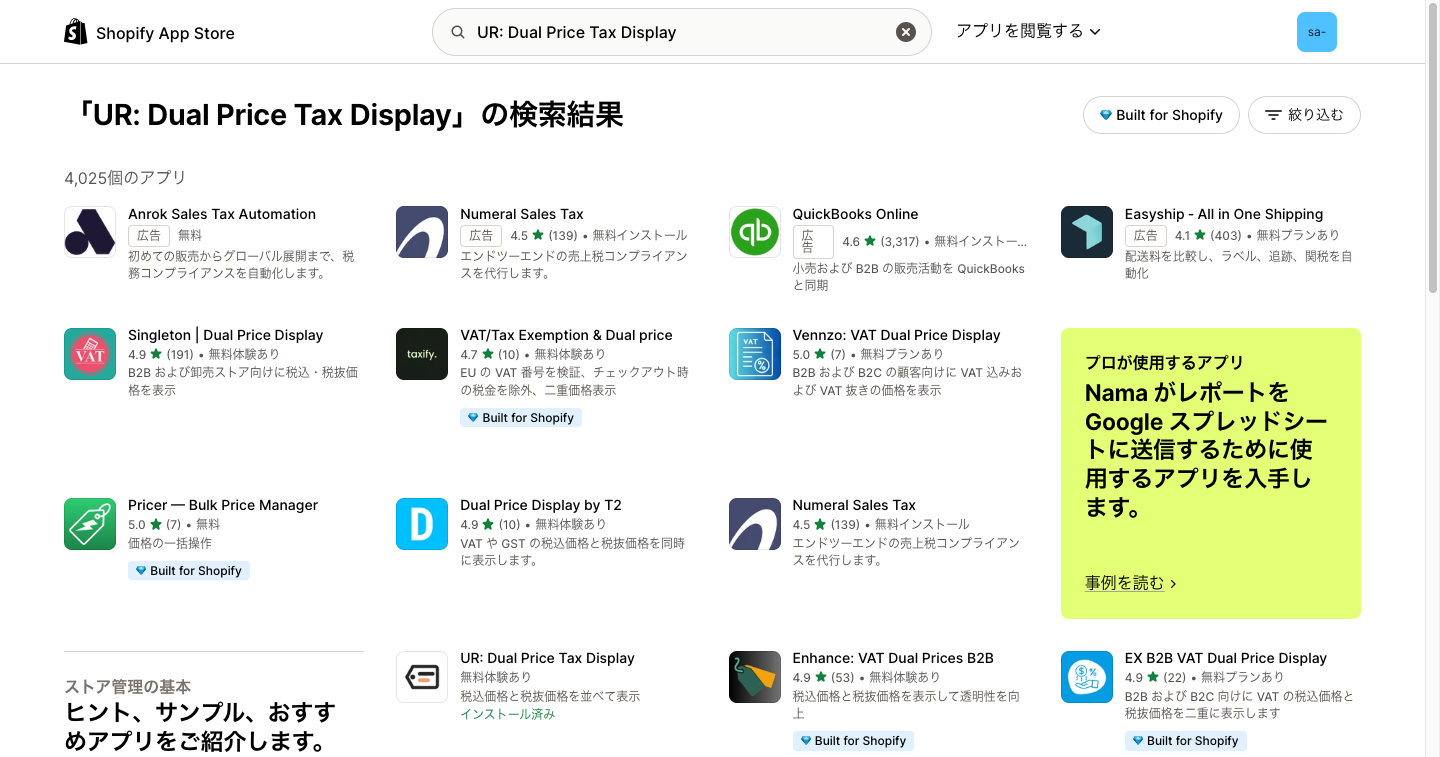The height and width of the screenshot is (757, 1440).
Task: Open the アプリを閲覧する dropdown menu
Action: pyautogui.click(x=1028, y=31)
